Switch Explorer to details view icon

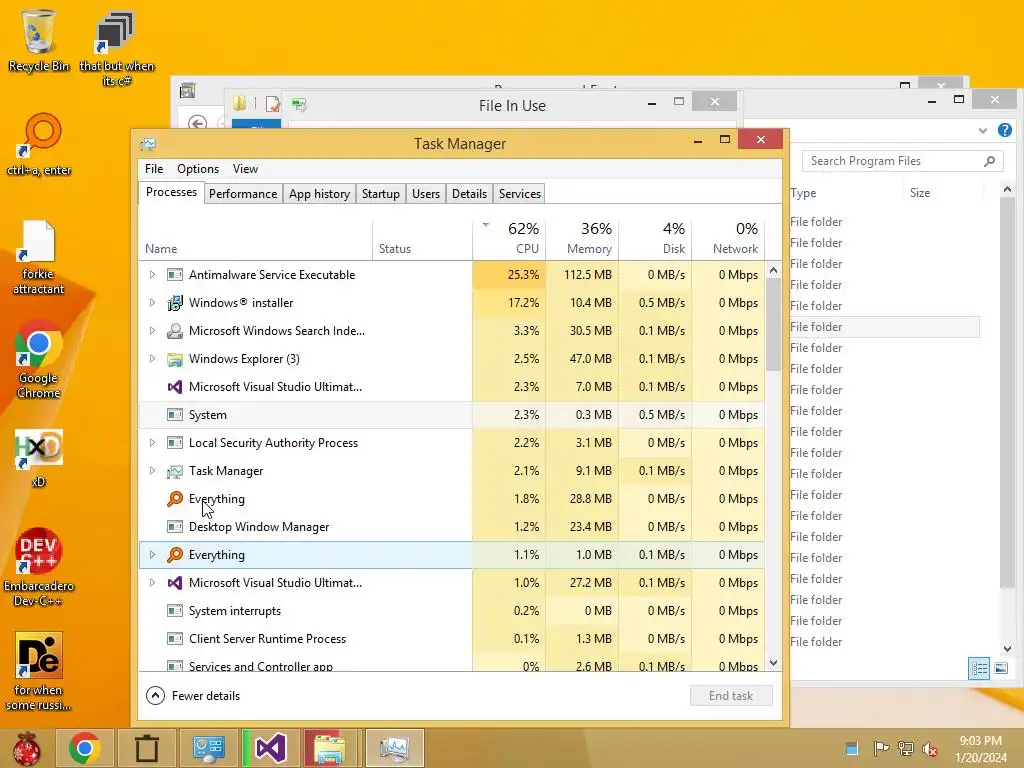tap(979, 668)
